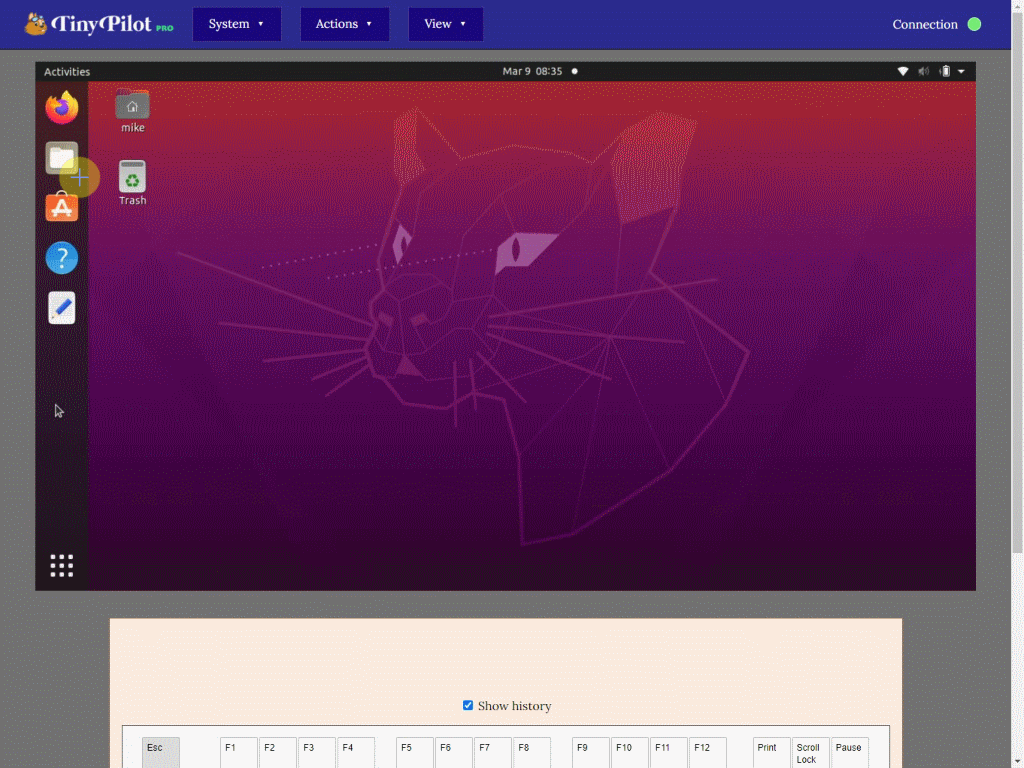Click the F6 virtual key
Screen dimensions: 1024x768
pyautogui.click(x=454, y=753)
